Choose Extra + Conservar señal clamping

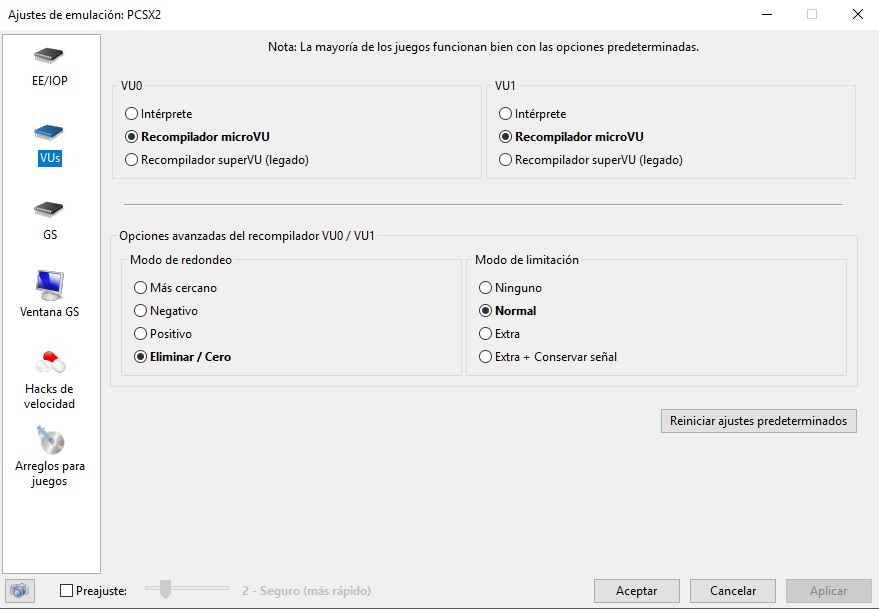tap(486, 357)
